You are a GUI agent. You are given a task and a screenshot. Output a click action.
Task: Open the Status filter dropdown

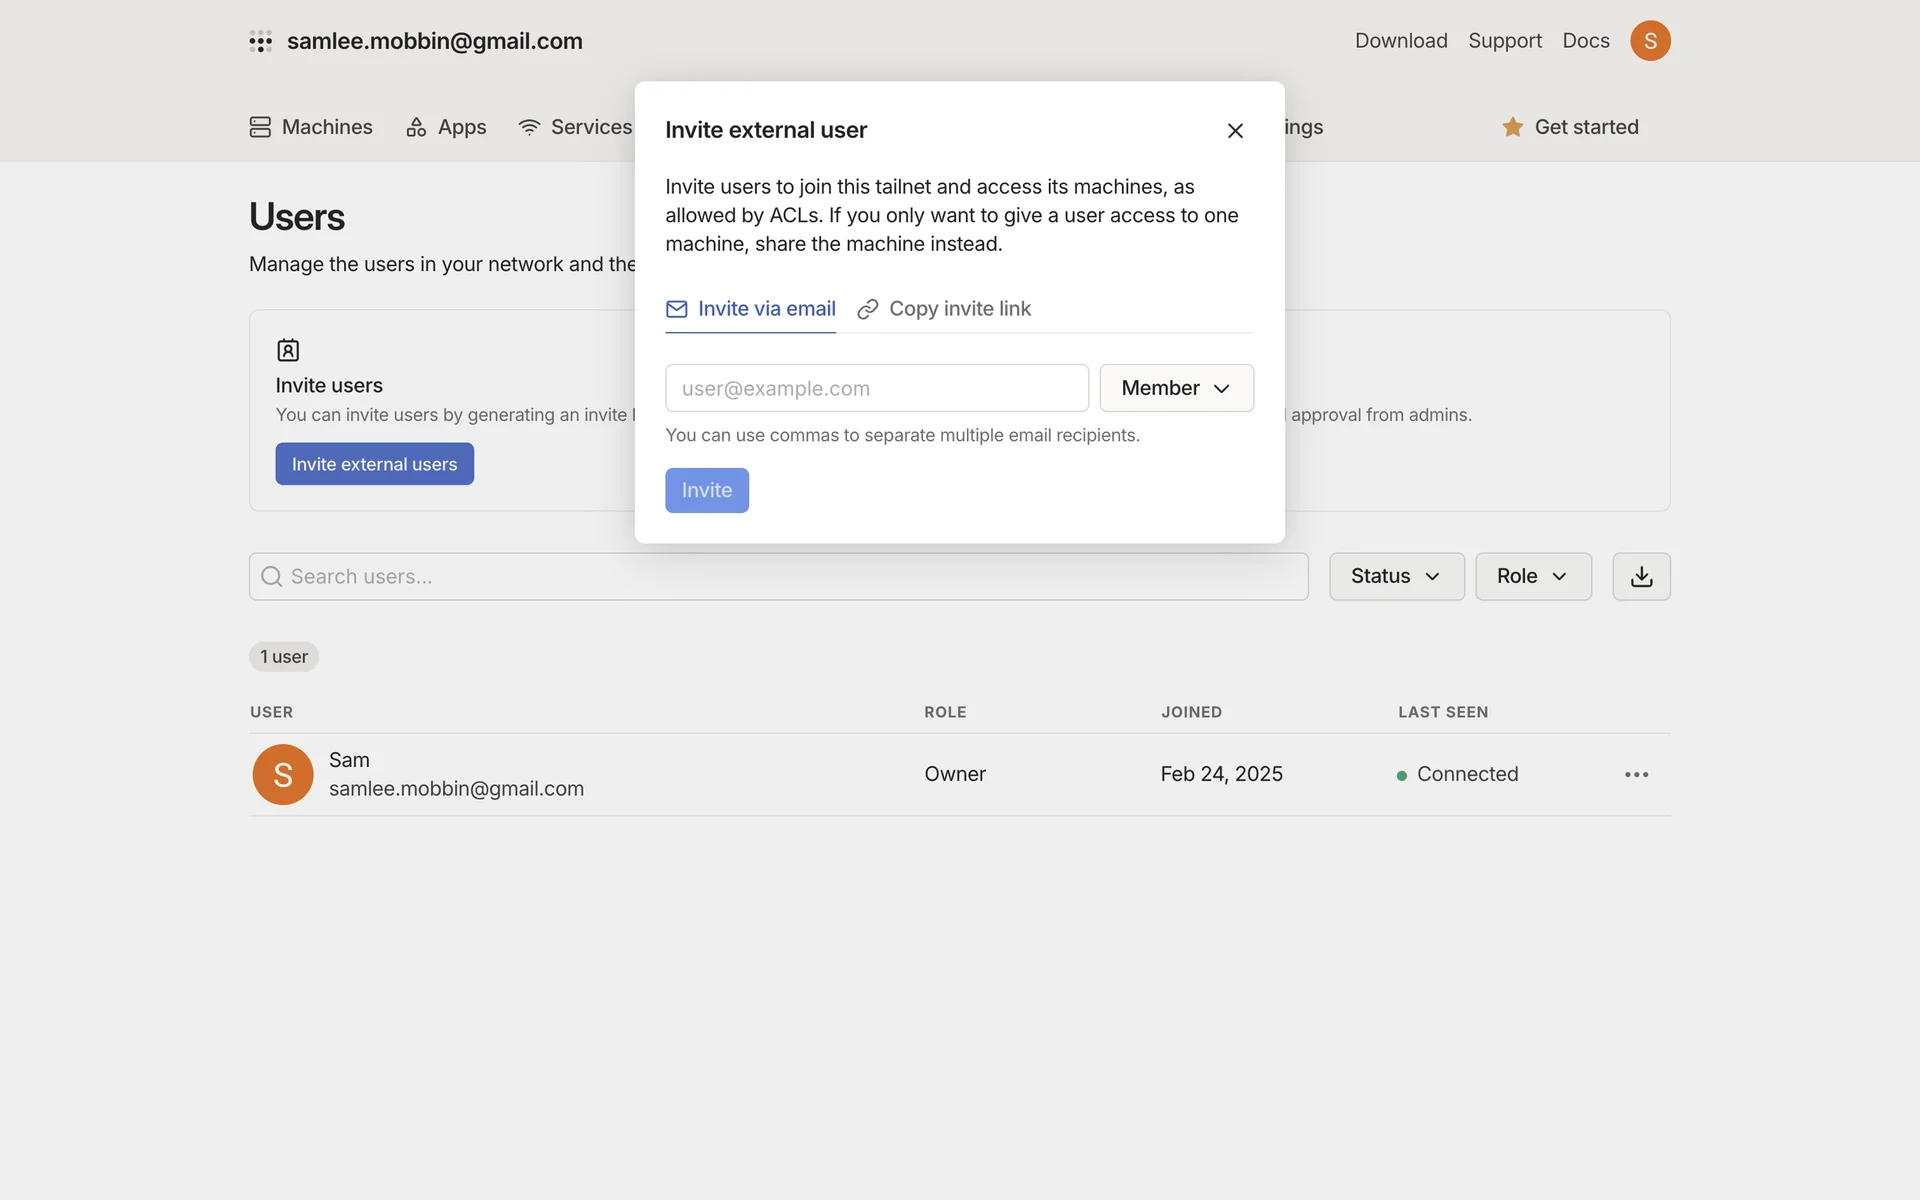(x=1396, y=577)
